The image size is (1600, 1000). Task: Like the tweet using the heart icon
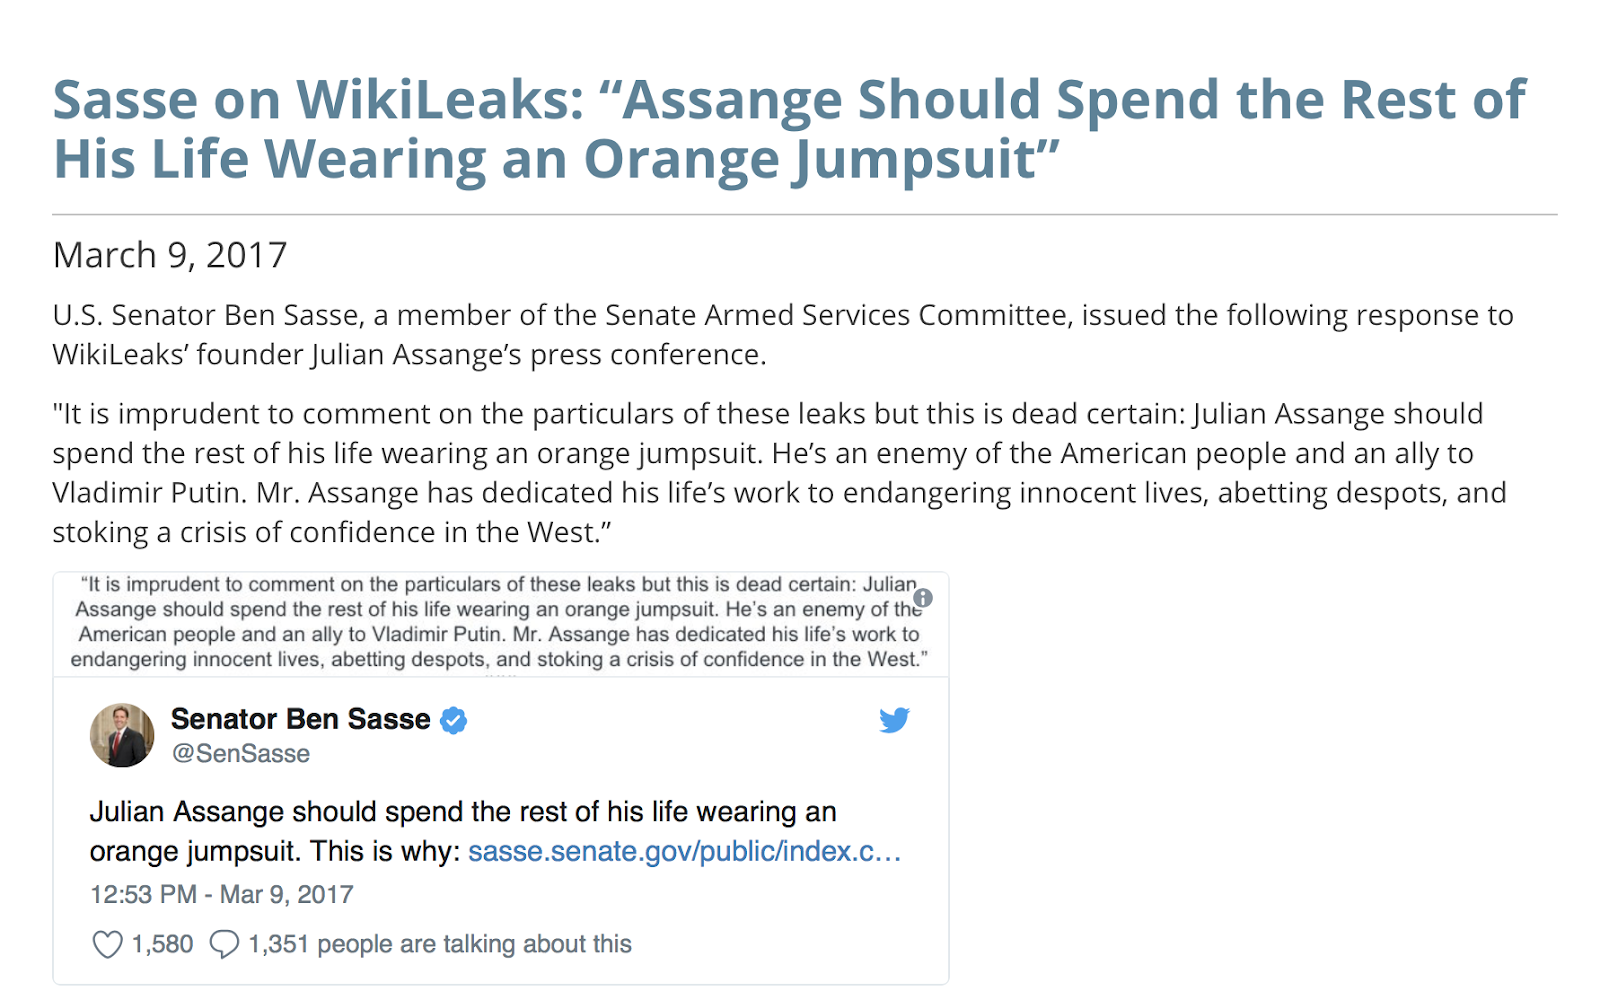click(107, 944)
